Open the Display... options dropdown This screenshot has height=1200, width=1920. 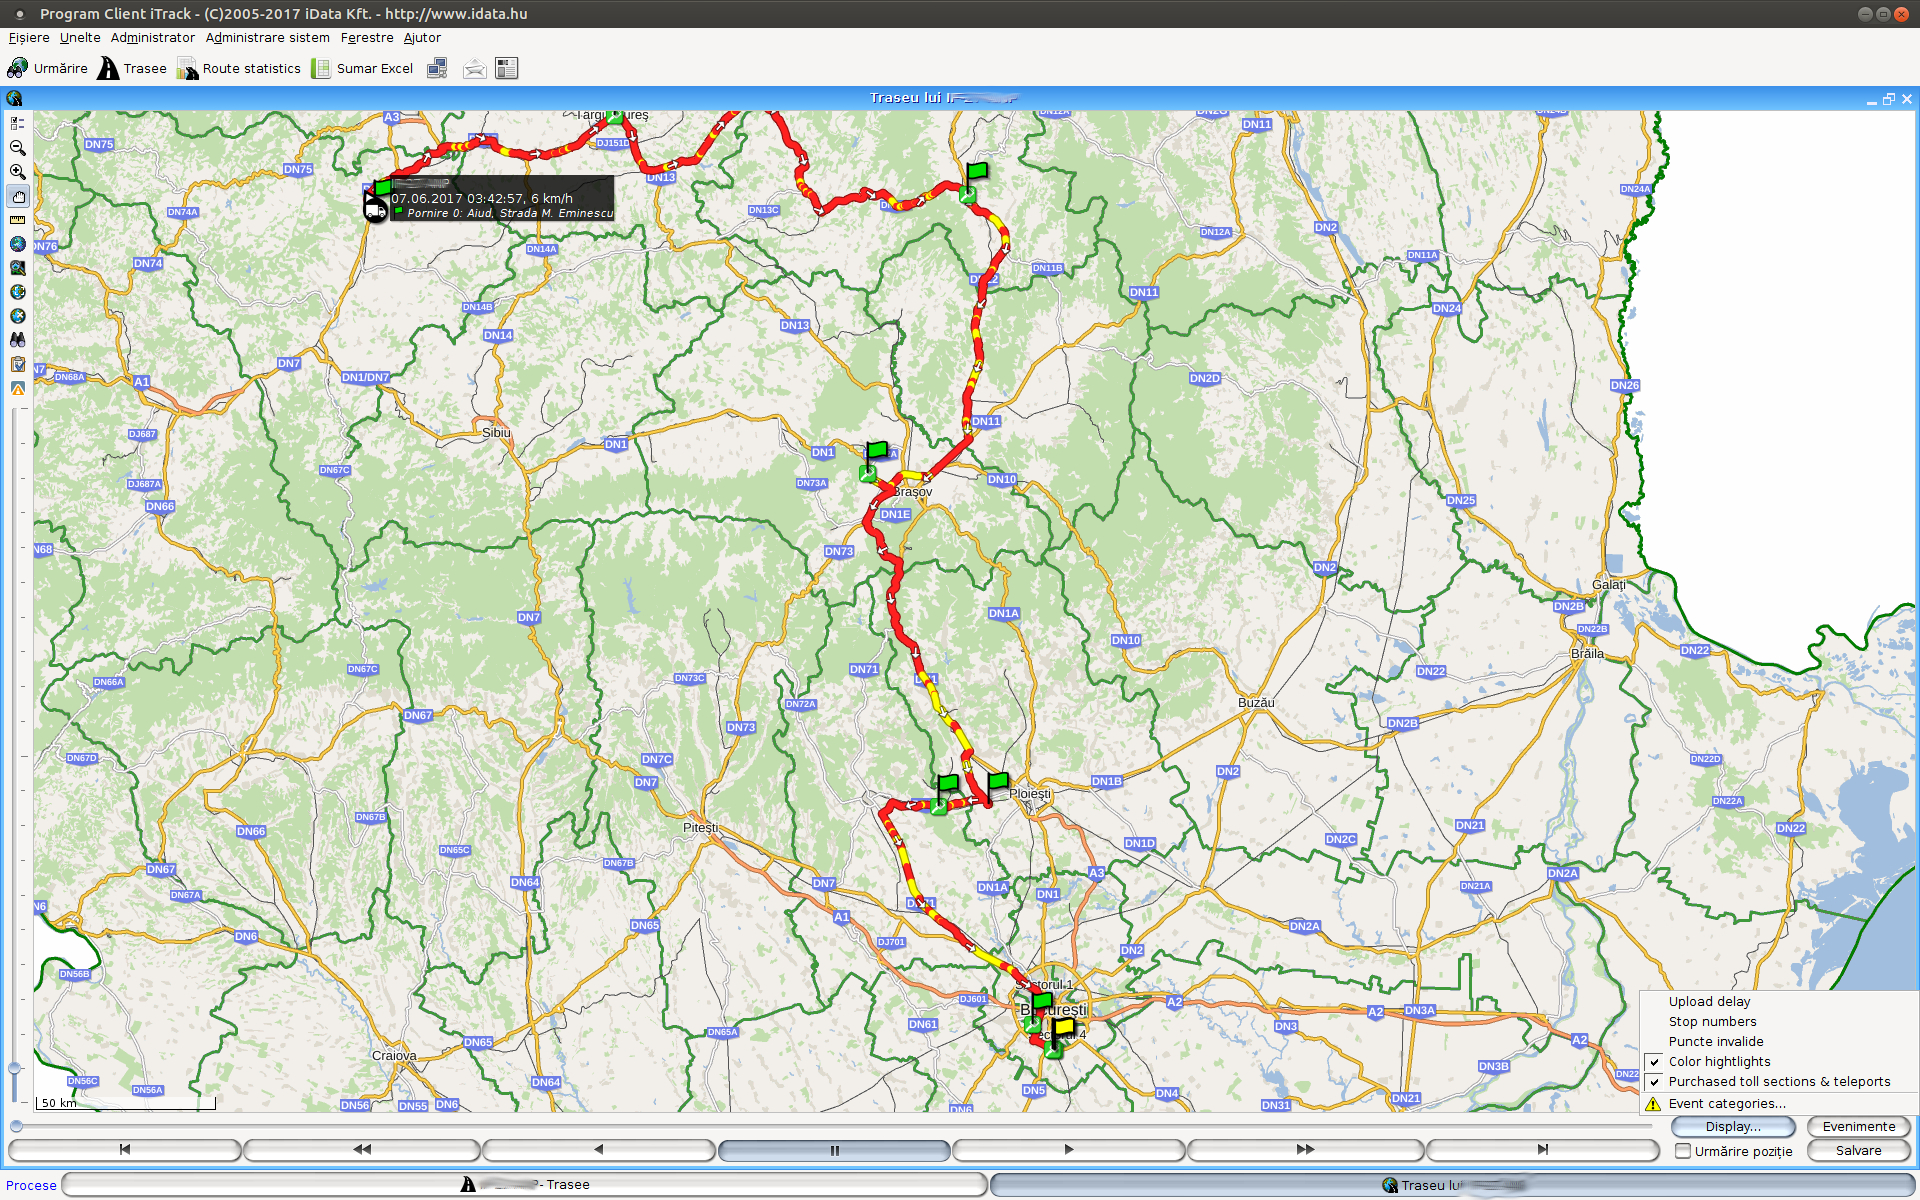coord(1733,1127)
